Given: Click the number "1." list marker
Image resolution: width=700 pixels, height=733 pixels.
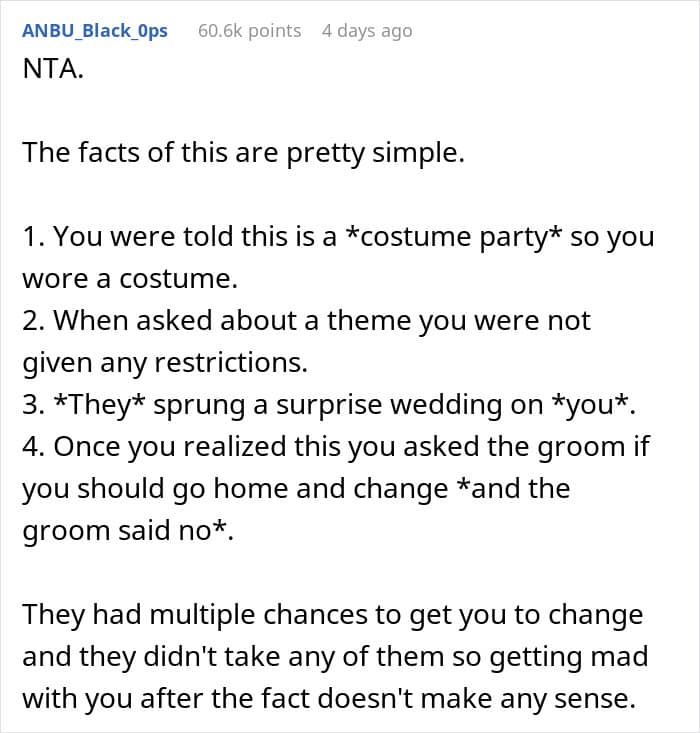Looking at the screenshot, I should [33, 237].
